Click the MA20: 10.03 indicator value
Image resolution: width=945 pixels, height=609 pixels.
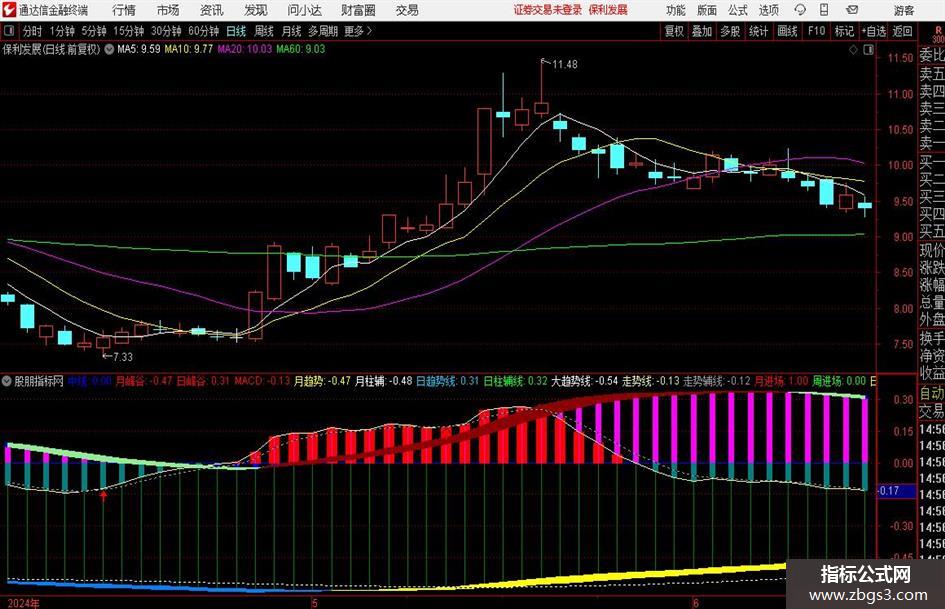click(245, 49)
